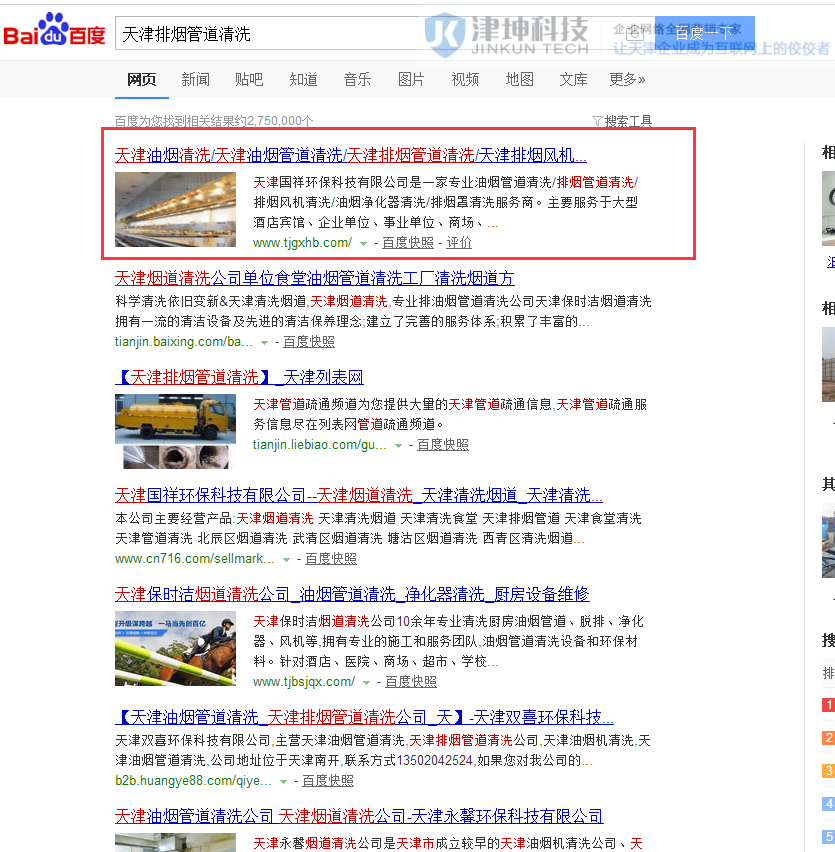Open the 贴吧 tab
Image resolution: width=835 pixels, height=852 pixels.
249,80
